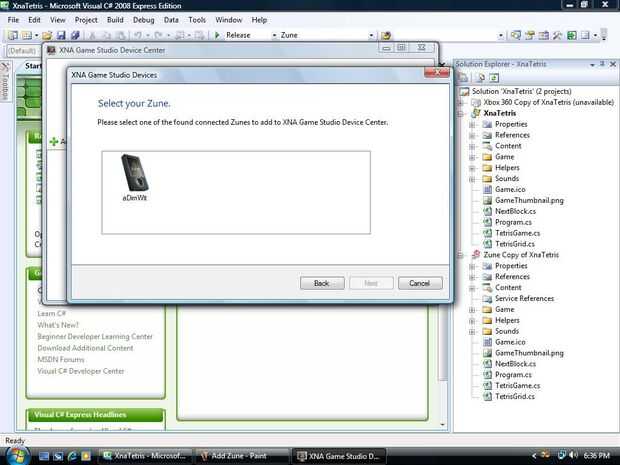620x465 pixels.
Task: Expand Helpers folder under the XnaTetris project
Action: click(472, 168)
